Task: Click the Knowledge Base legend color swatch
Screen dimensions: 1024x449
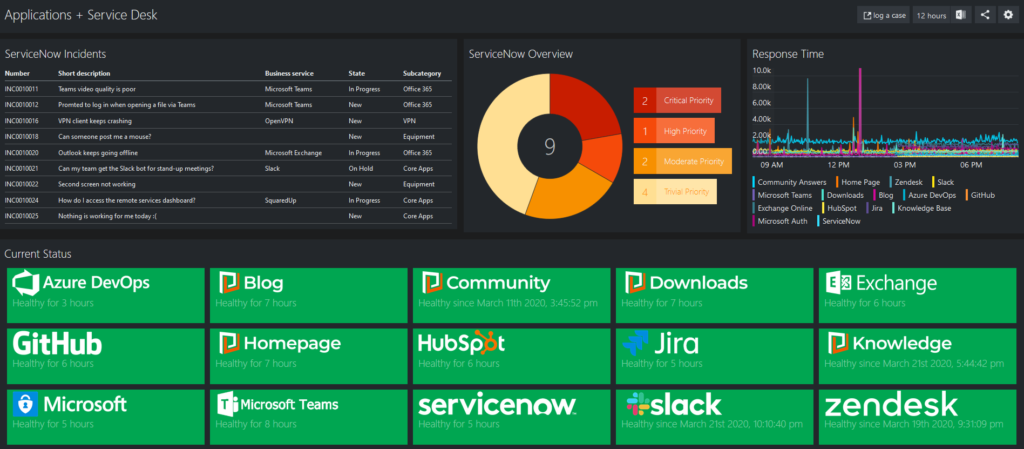Action: pos(893,208)
